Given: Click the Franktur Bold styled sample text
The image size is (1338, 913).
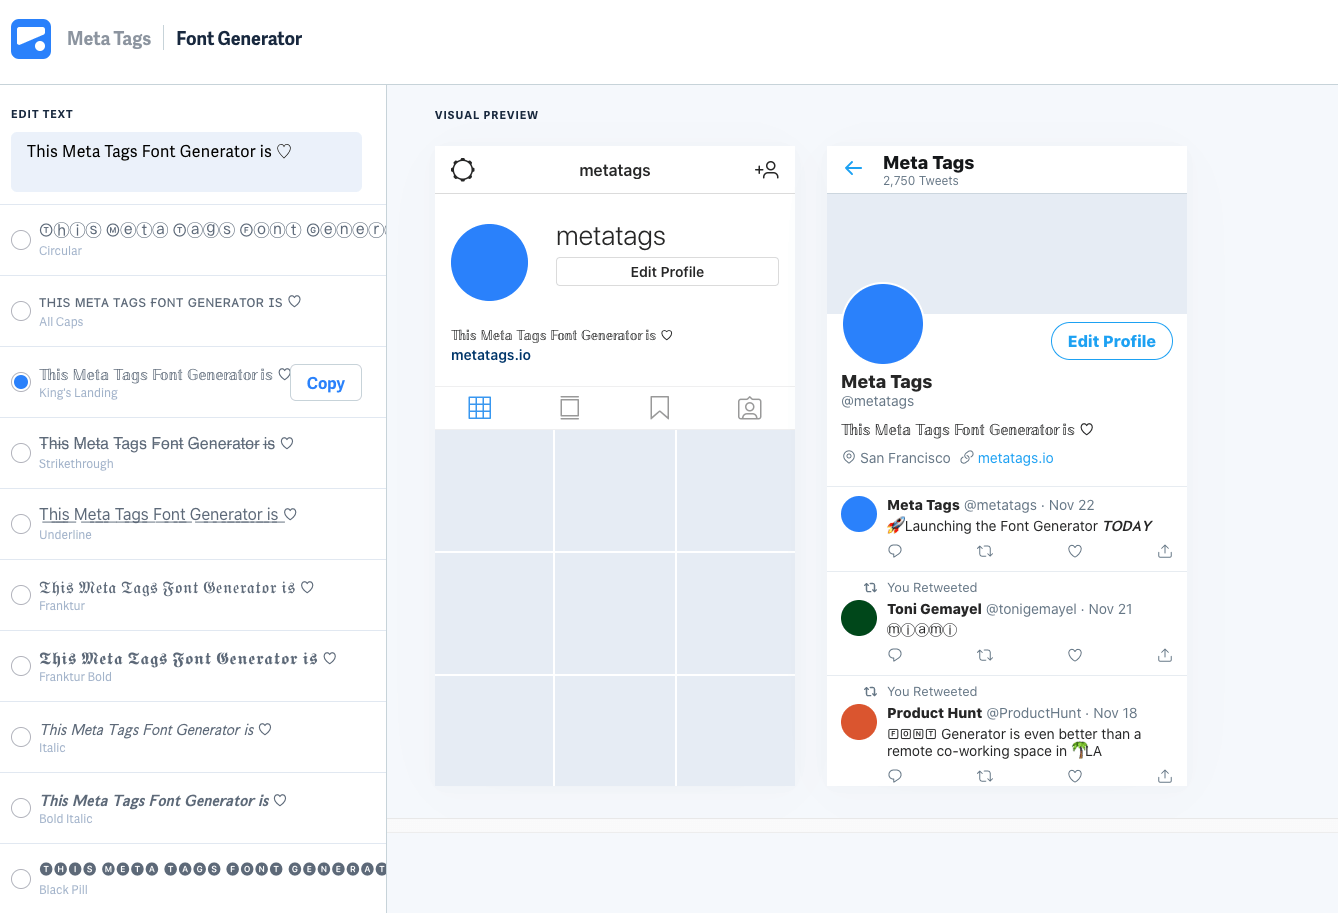Looking at the screenshot, I should (188, 659).
